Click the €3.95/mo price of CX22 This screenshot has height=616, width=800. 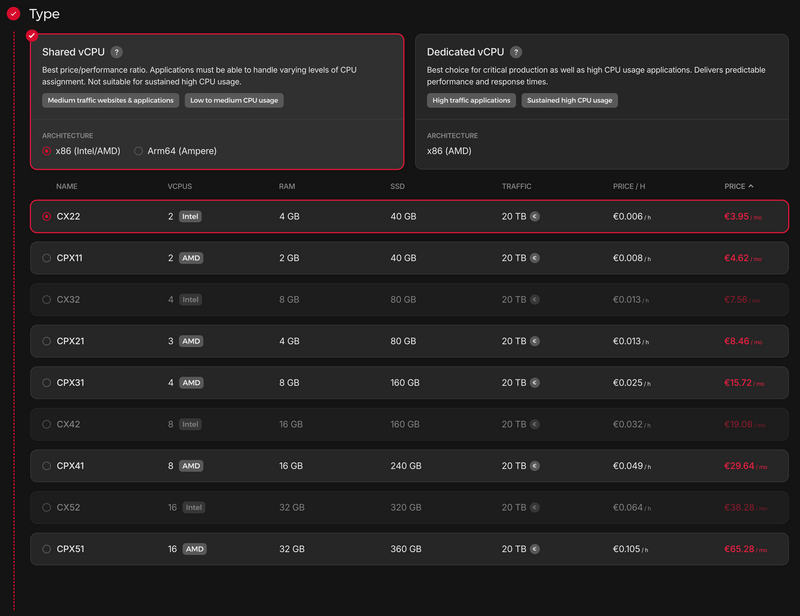[x=743, y=216]
